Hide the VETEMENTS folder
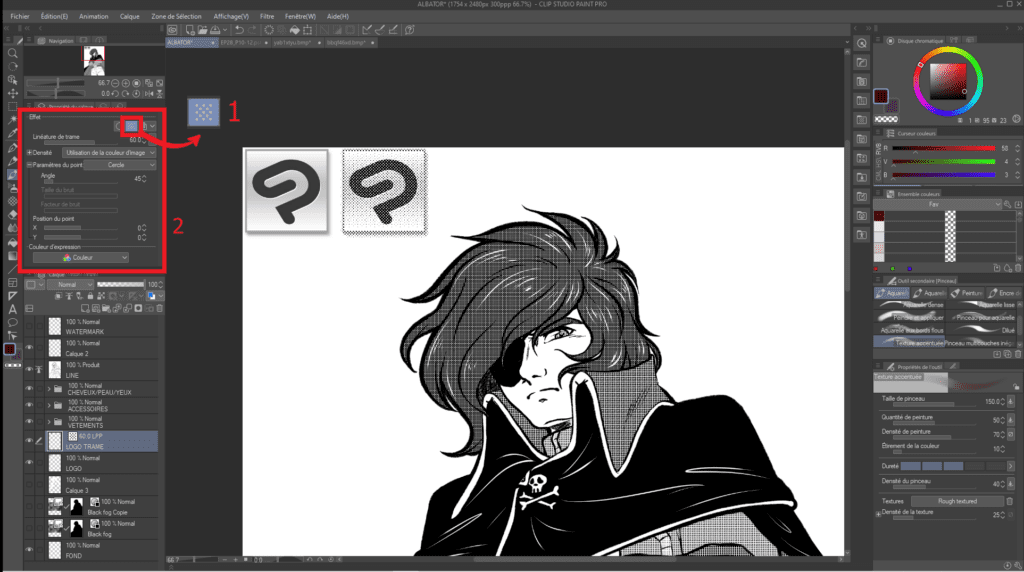The height and width of the screenshot is (572, 1024). coord(29,421)
